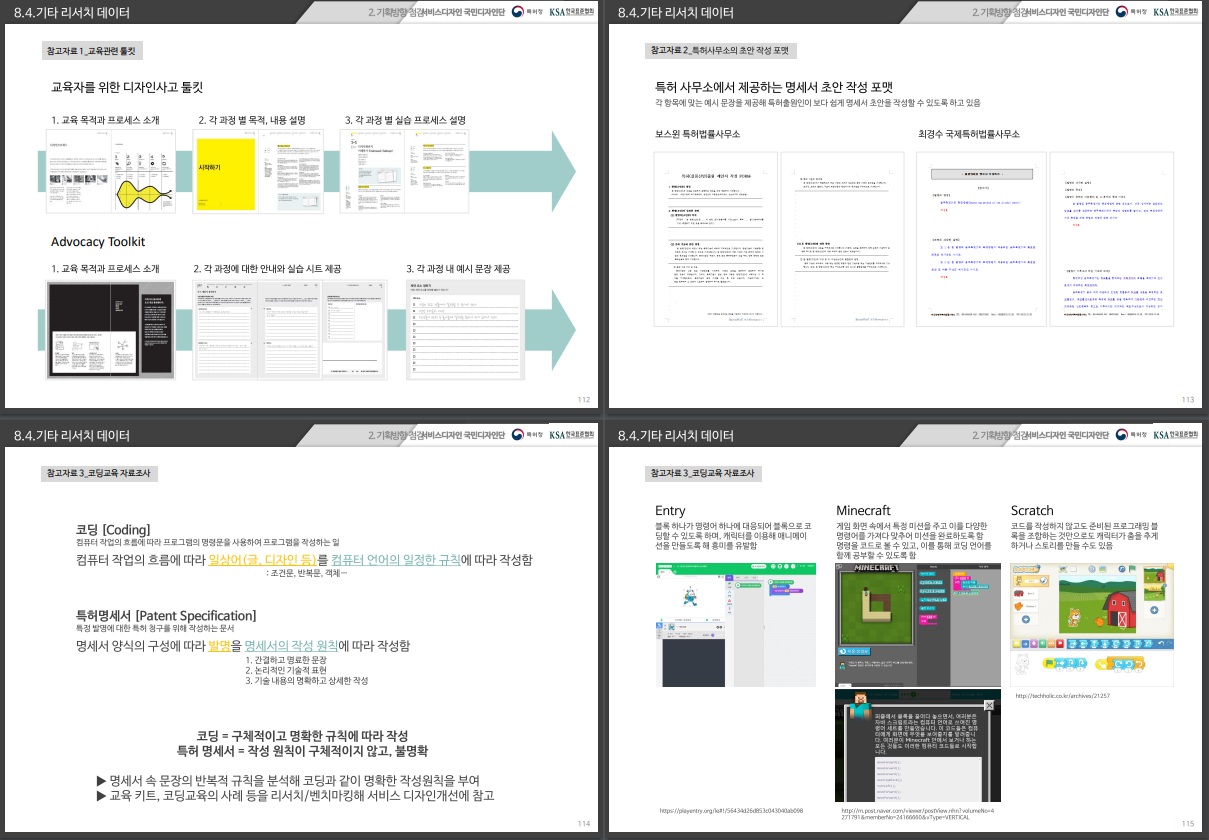Screen dimensions: 1209x840
Task: Open the m.post.naver.com source link
Action: pyautogui.click(x=917, y=813)
